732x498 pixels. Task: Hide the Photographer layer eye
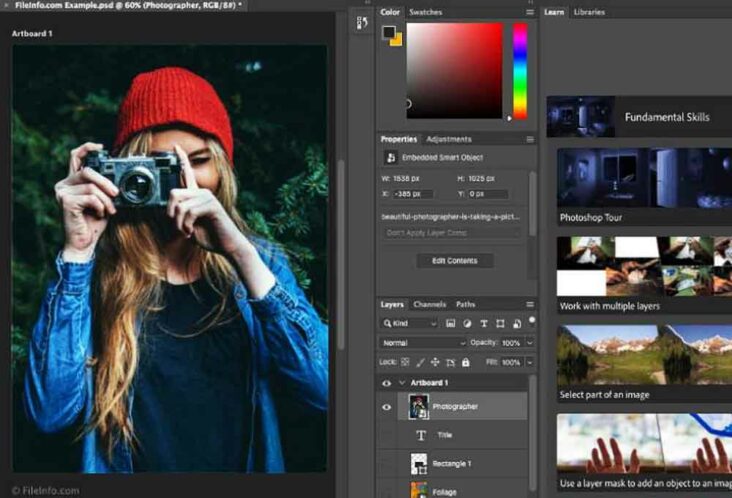coord(387,407)
